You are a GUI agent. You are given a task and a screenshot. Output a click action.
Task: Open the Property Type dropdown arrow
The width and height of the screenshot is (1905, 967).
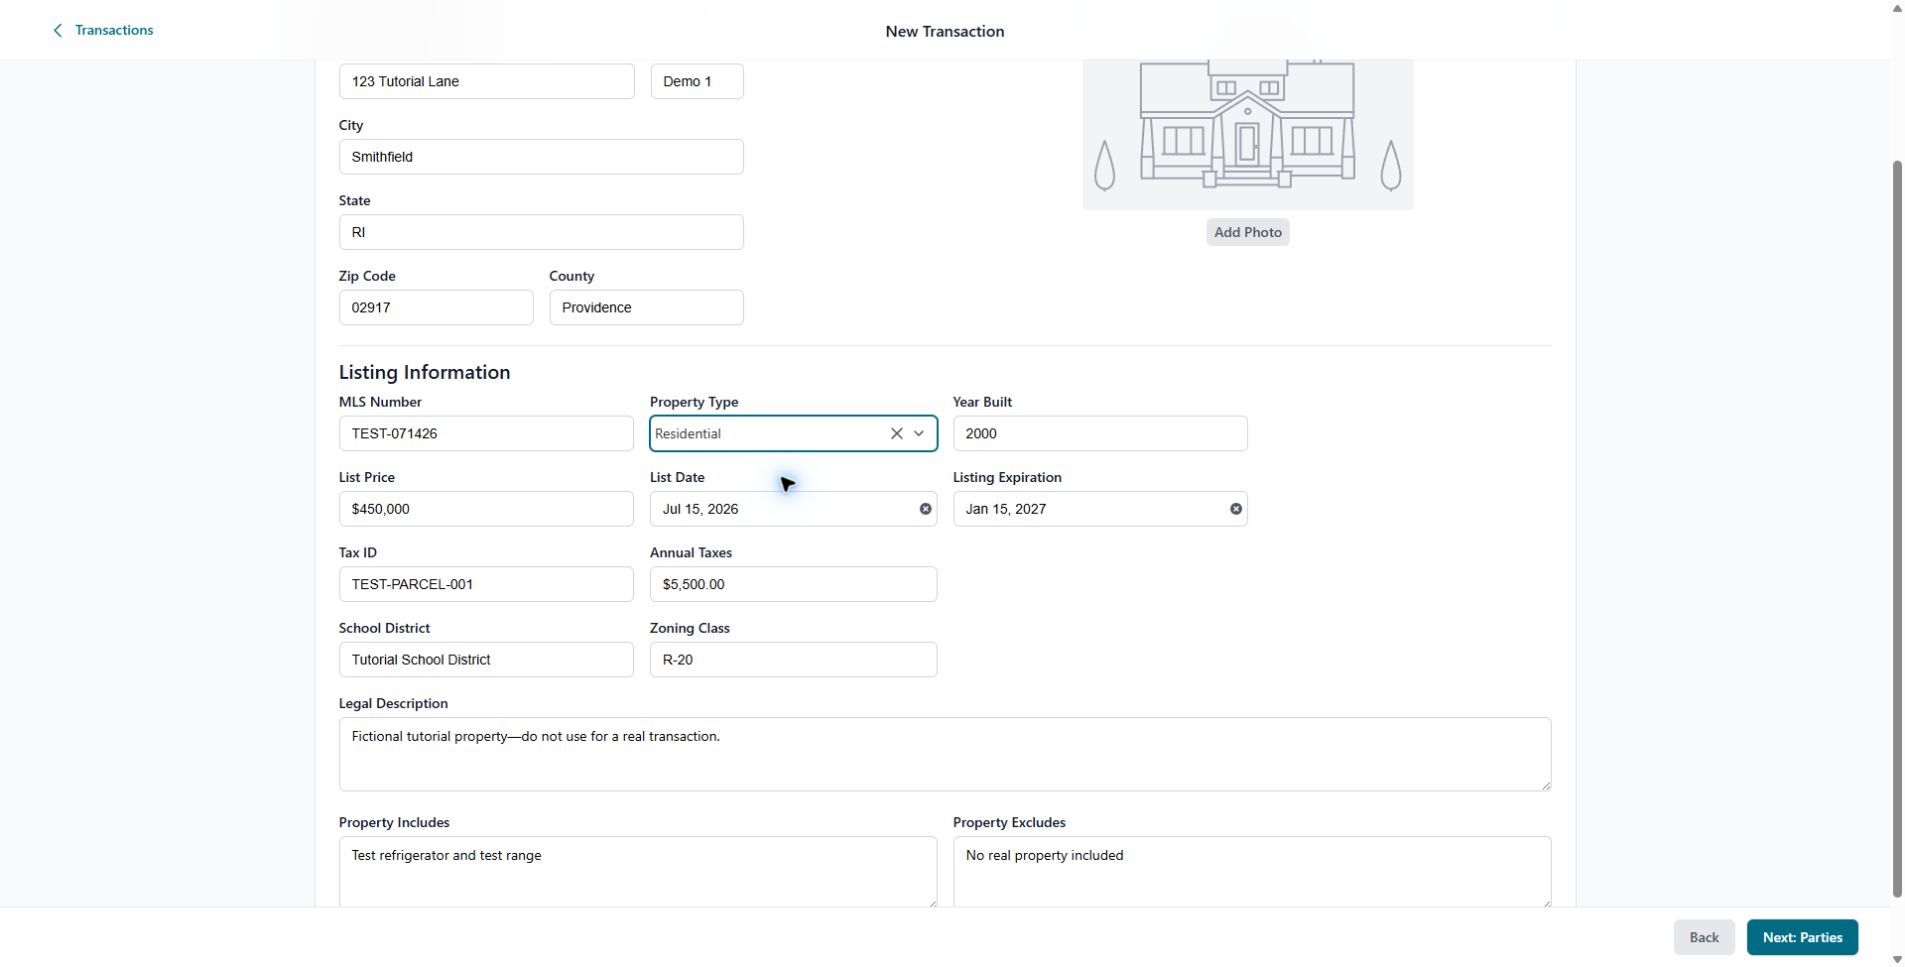click(919, 433)
